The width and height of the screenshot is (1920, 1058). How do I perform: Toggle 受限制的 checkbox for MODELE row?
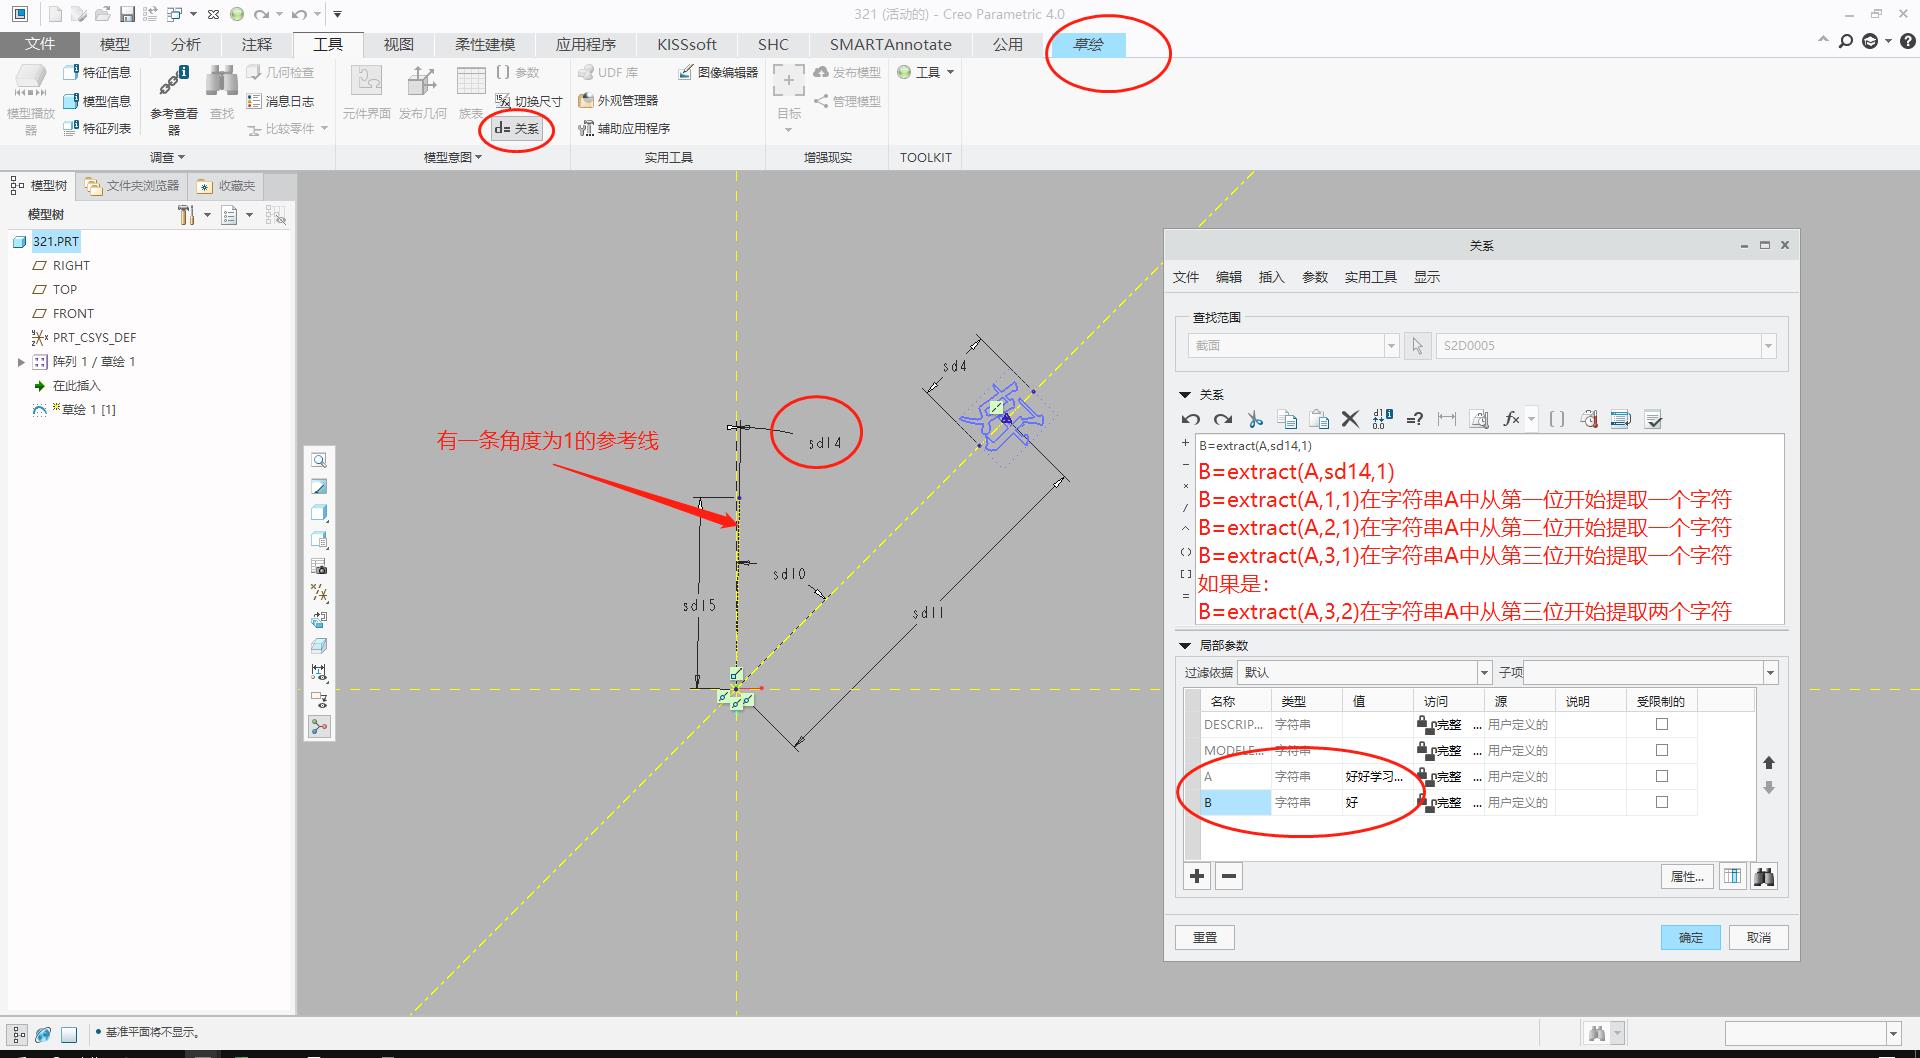1662,750
